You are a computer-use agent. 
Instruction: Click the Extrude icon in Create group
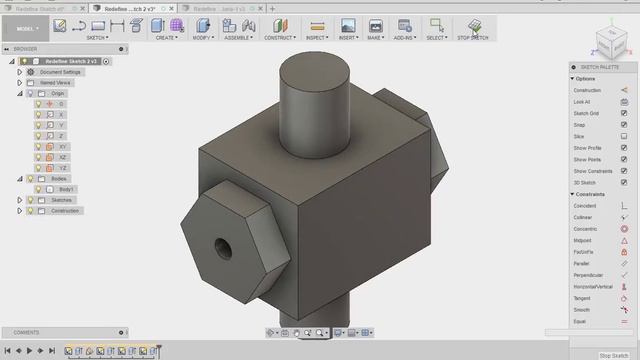point(157,26)
